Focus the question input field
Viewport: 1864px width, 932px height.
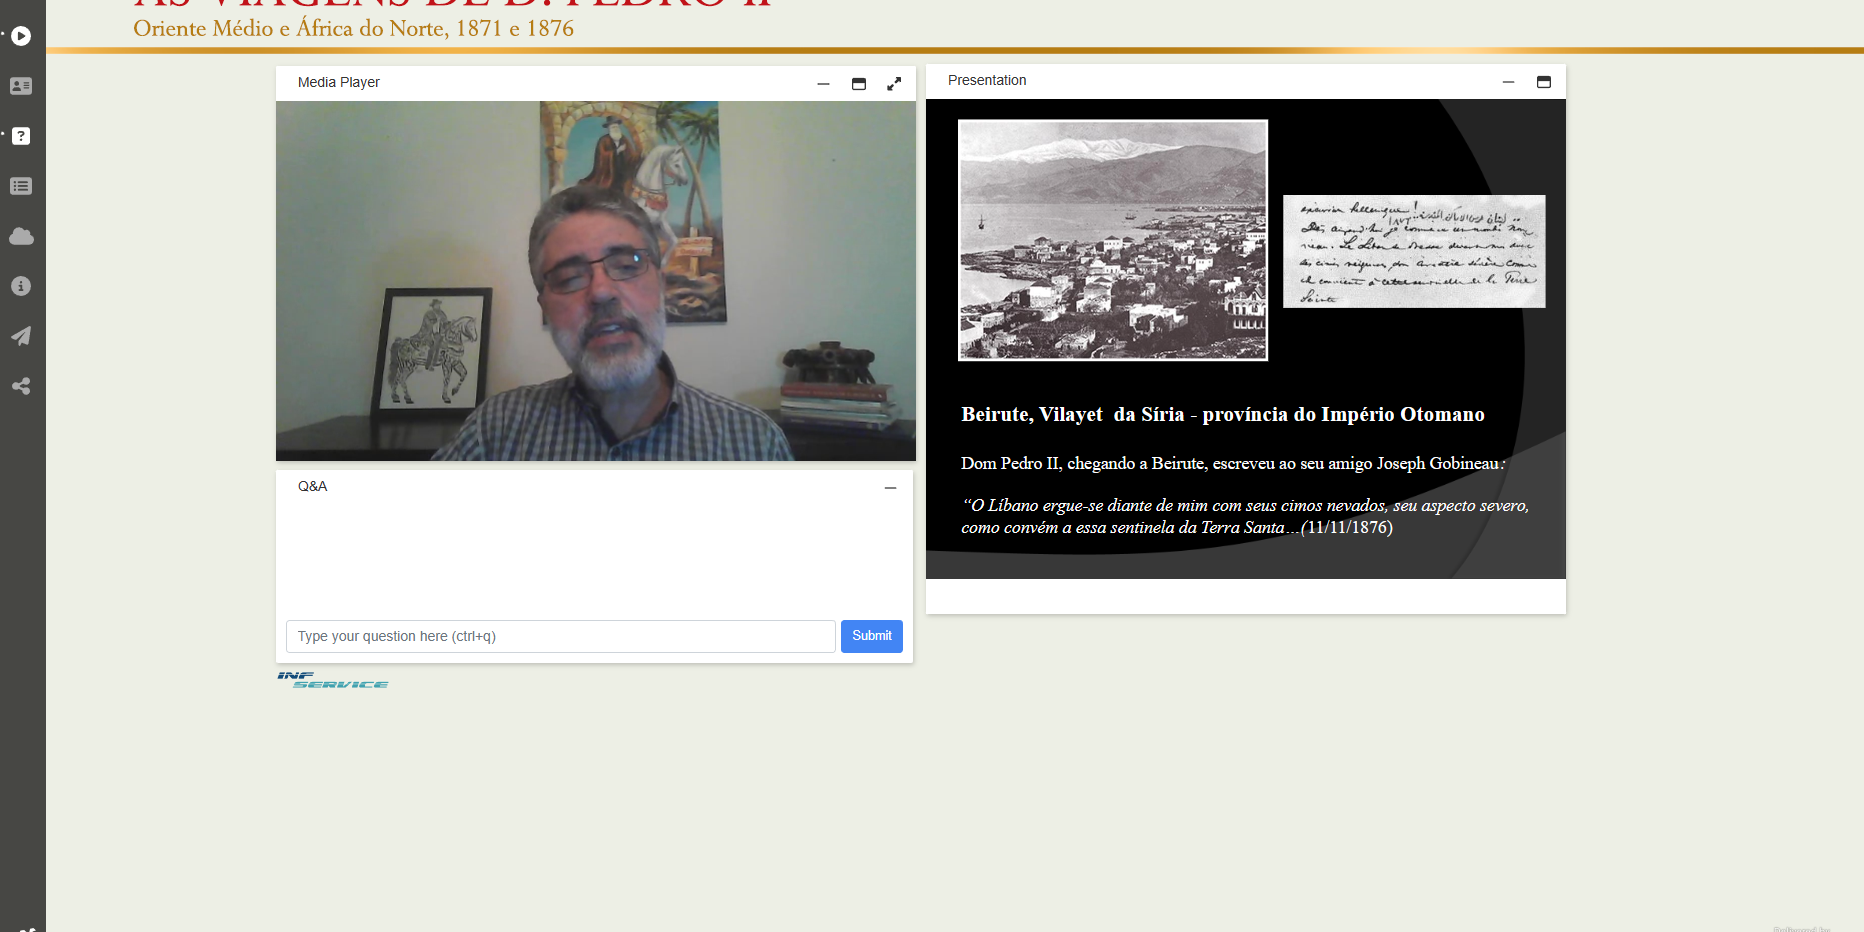pos(560,636)
